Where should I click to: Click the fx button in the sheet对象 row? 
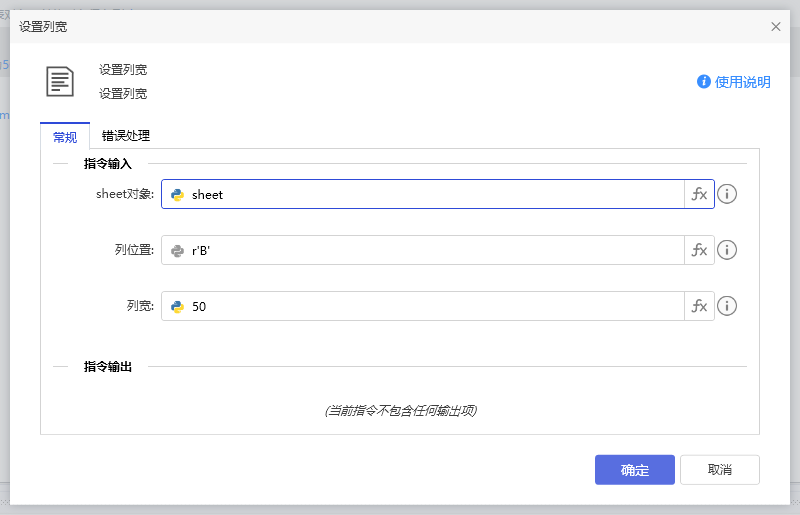tap(699, 194)
